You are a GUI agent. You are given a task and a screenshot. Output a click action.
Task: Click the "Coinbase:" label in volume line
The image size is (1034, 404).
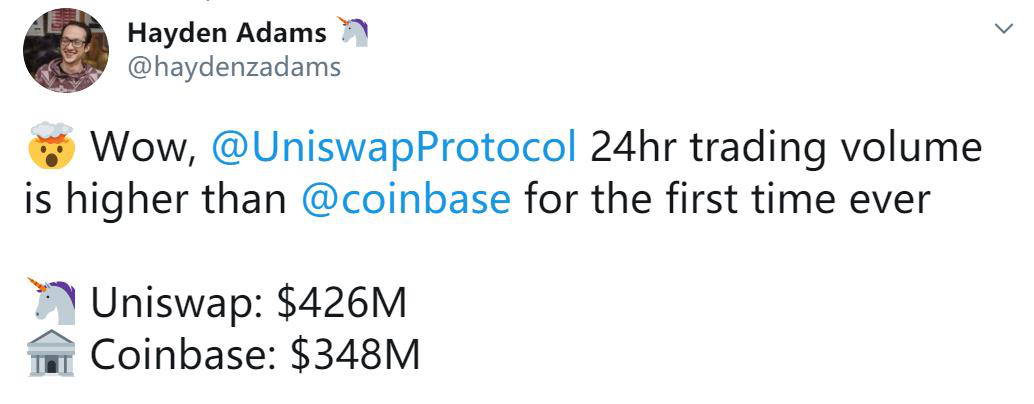coord(185,355)
